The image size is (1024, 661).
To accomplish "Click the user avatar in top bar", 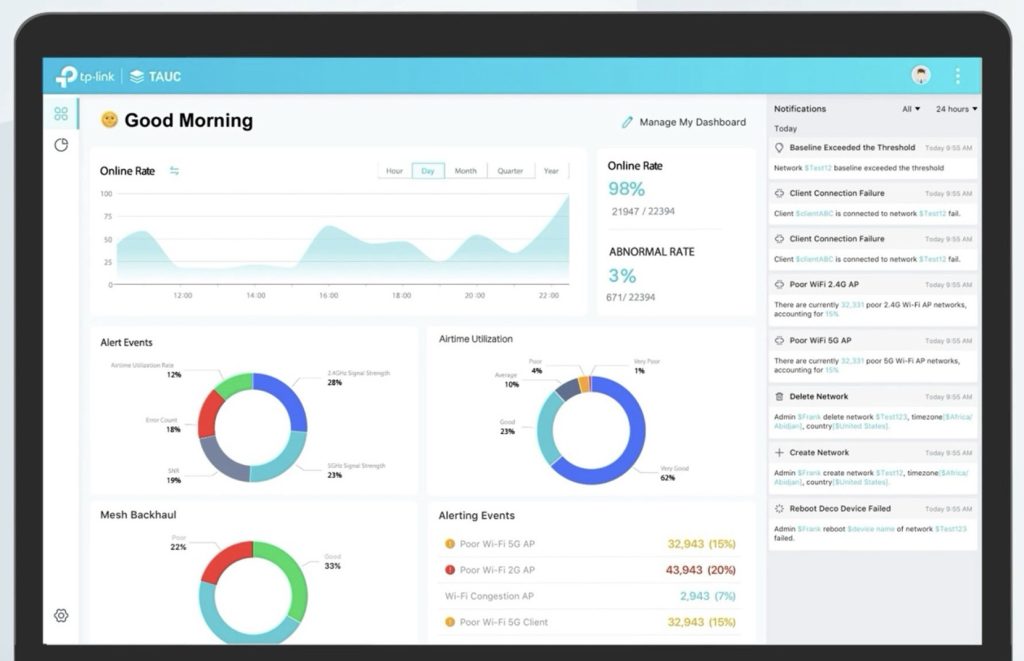I will click(x=921, y=76).
